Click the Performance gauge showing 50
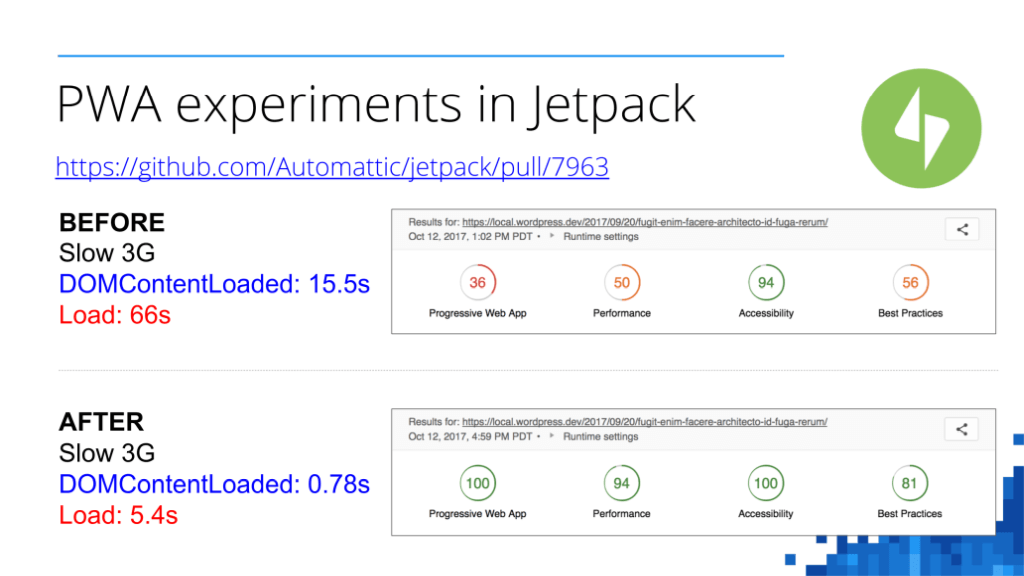This screenshot has height=576, width=1024. coord(621,283)
